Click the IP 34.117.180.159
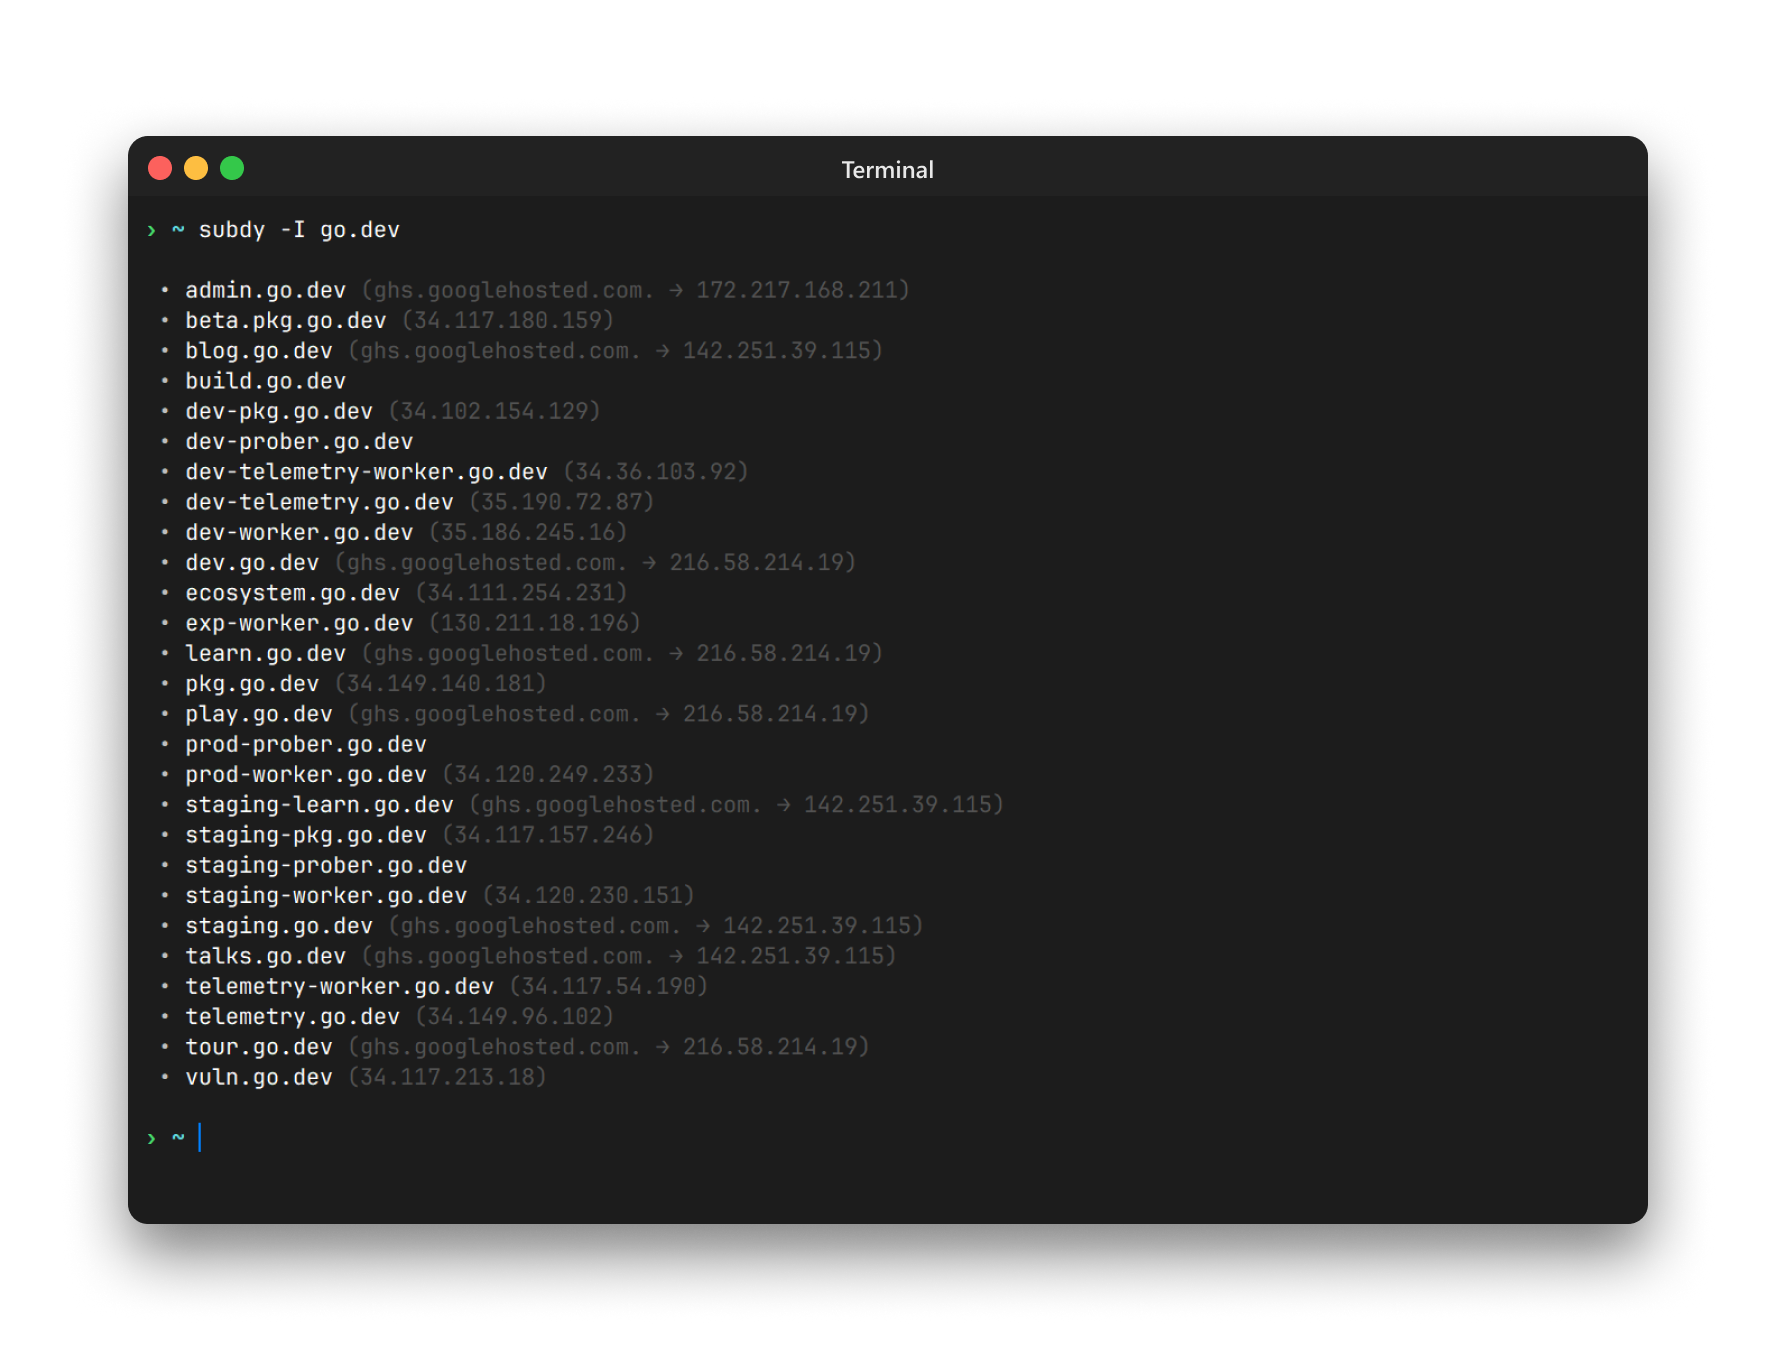The image size is (1776, 1360). coord(508,320)
